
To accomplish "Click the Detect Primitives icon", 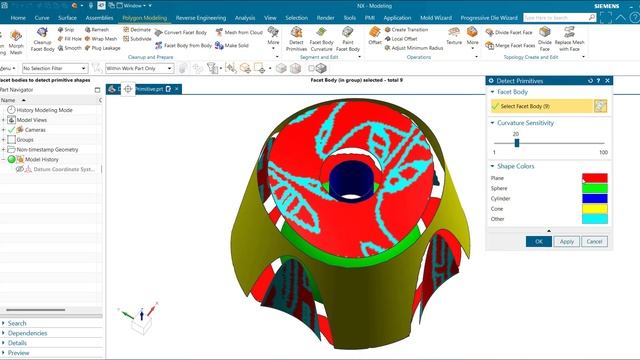I will [x=296, y=40].
